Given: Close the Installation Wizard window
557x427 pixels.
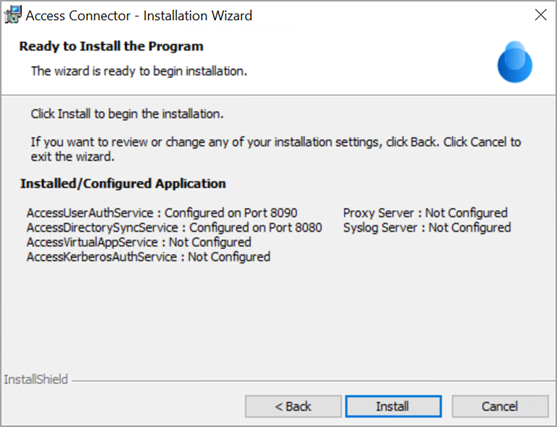Looking at the screenshot, I should [541, 15].
